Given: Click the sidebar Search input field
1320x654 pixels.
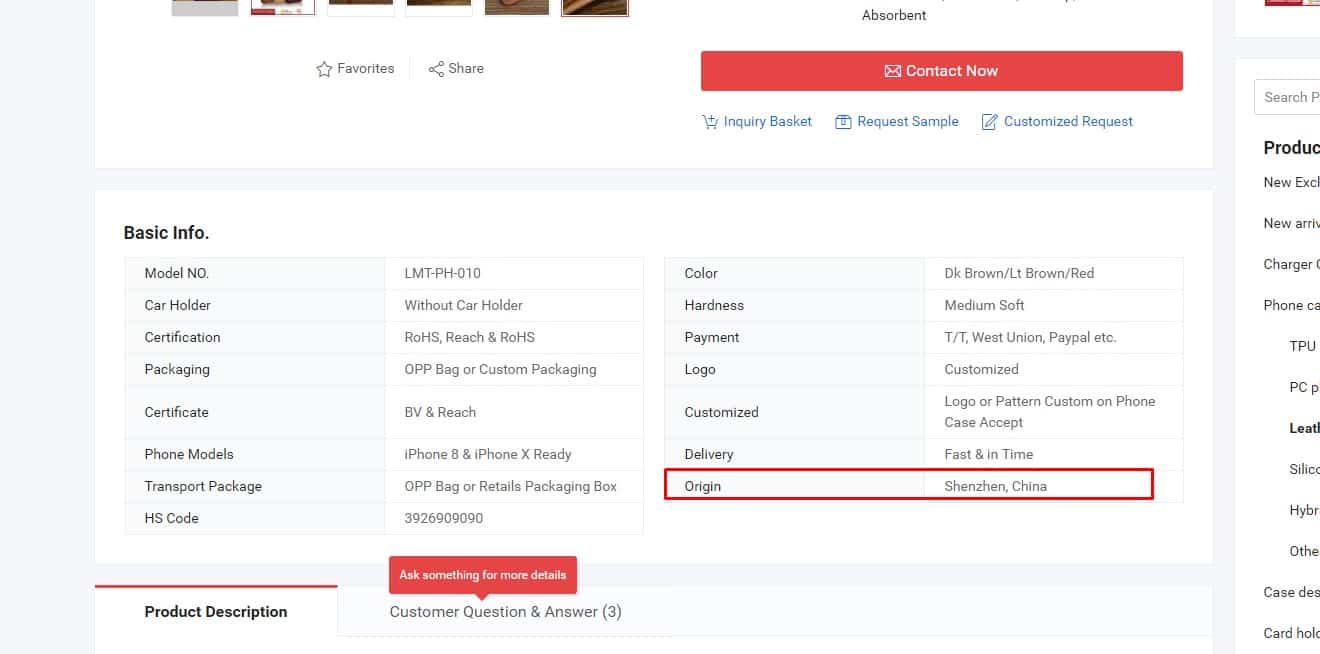Looking at the screenshot, I should [x=1287, y=97].
